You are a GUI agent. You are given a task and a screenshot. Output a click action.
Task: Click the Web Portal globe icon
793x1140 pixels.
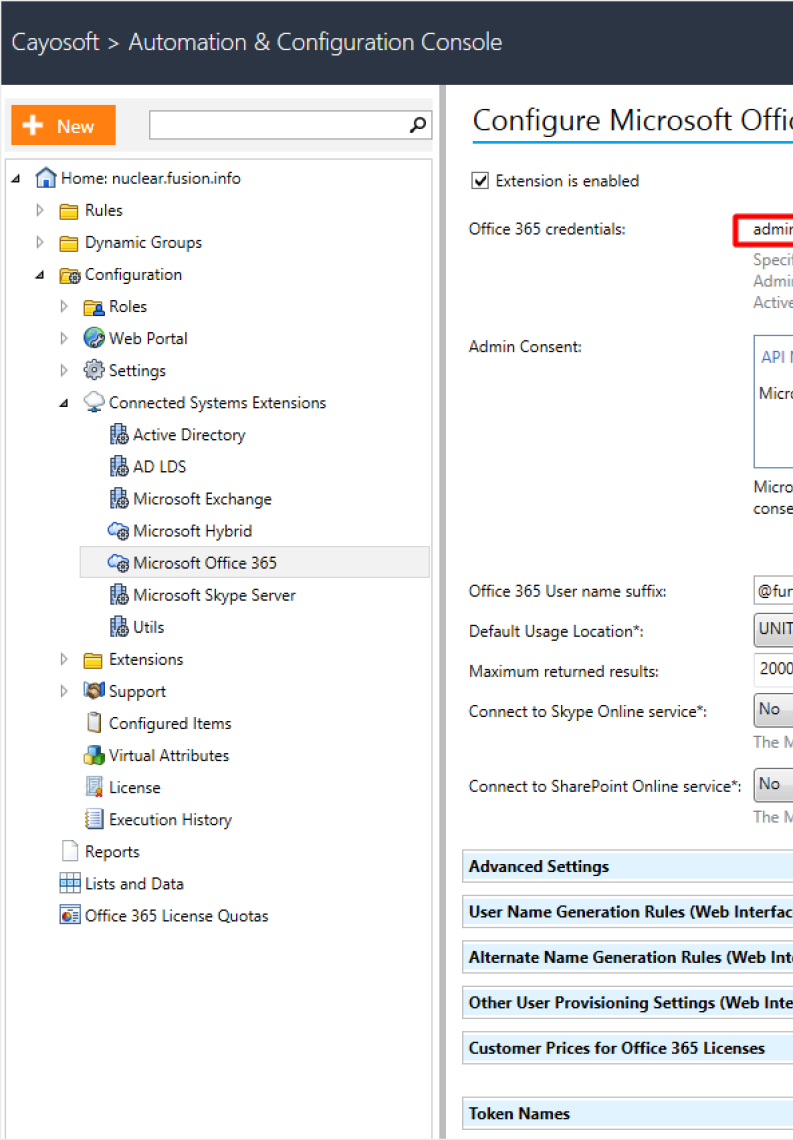[94, 338]
